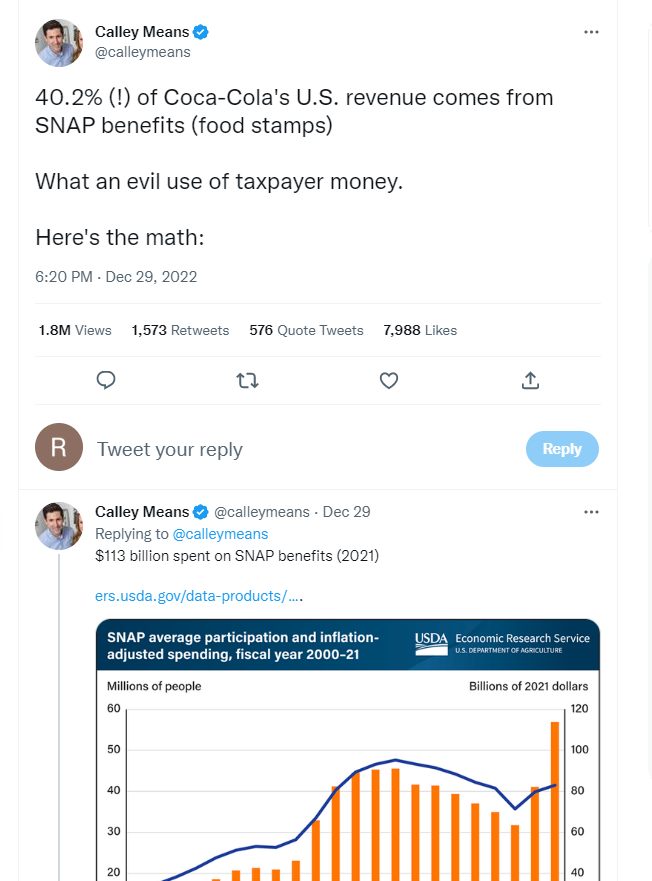Click Calley Means' top profile picture
The width and height of the screenshot is (652, 881).
[59, 42]
